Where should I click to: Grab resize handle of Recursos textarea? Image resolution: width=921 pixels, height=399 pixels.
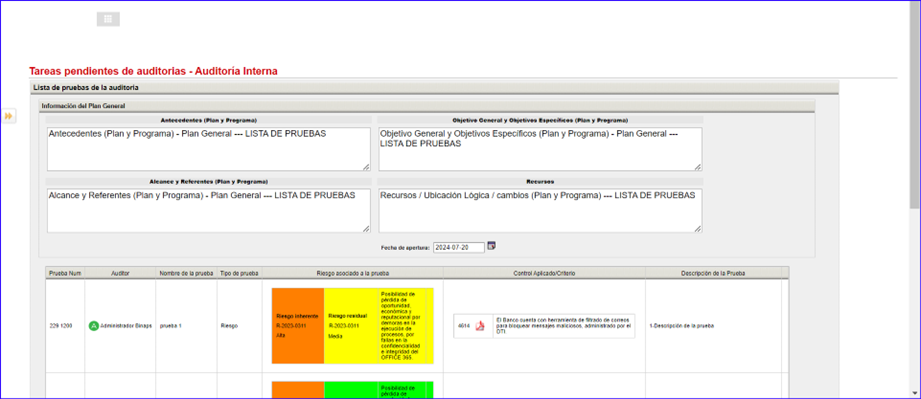[697, 228]
